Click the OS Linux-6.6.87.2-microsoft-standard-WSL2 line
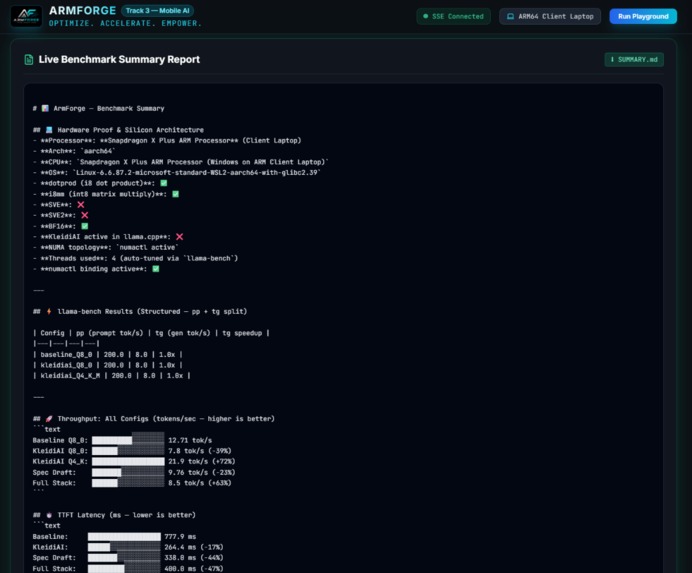The image size is (692, 573). pyautogui.click(x=177, y=173)
